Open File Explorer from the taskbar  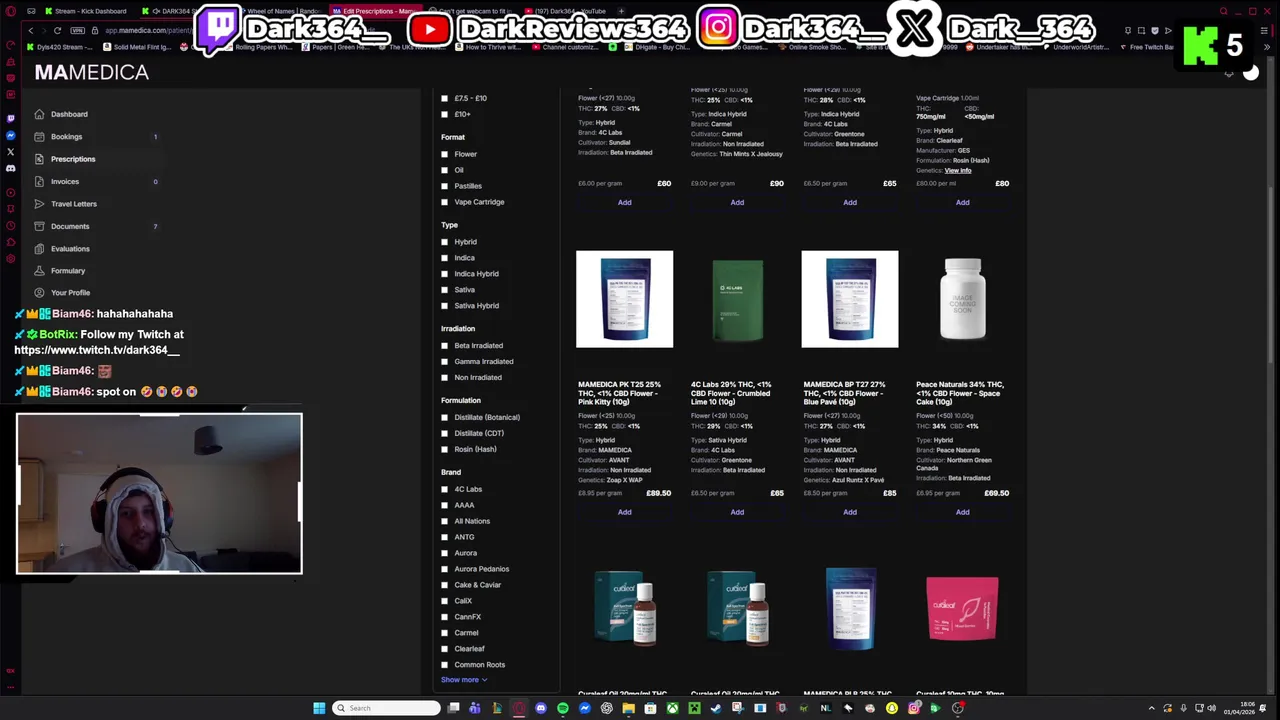point(628,708)
